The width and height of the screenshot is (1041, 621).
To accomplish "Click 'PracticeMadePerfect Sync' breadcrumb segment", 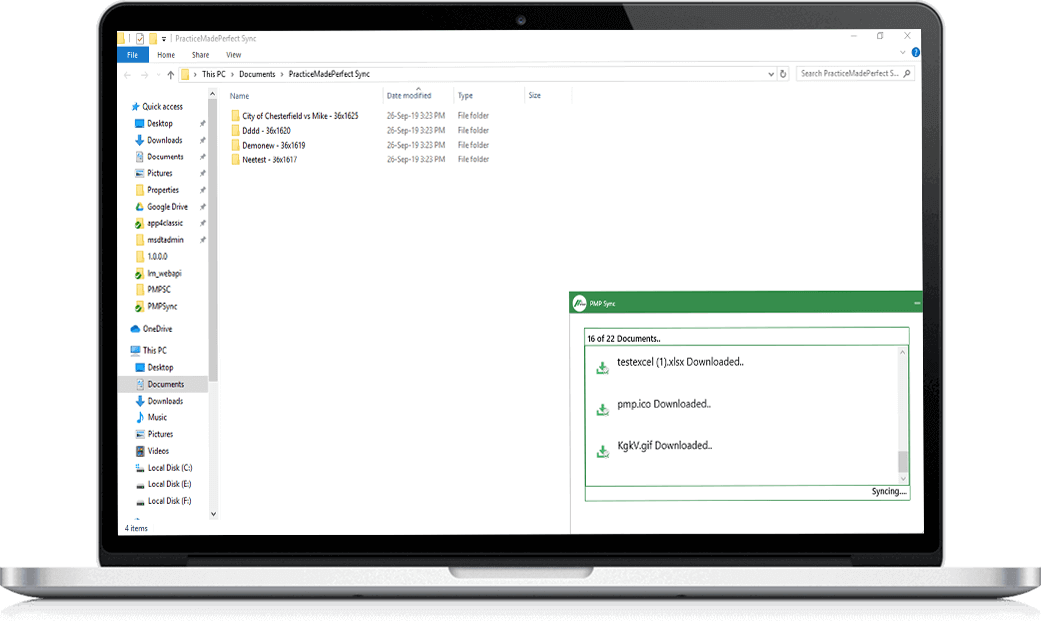I will [x=329, y=74].
